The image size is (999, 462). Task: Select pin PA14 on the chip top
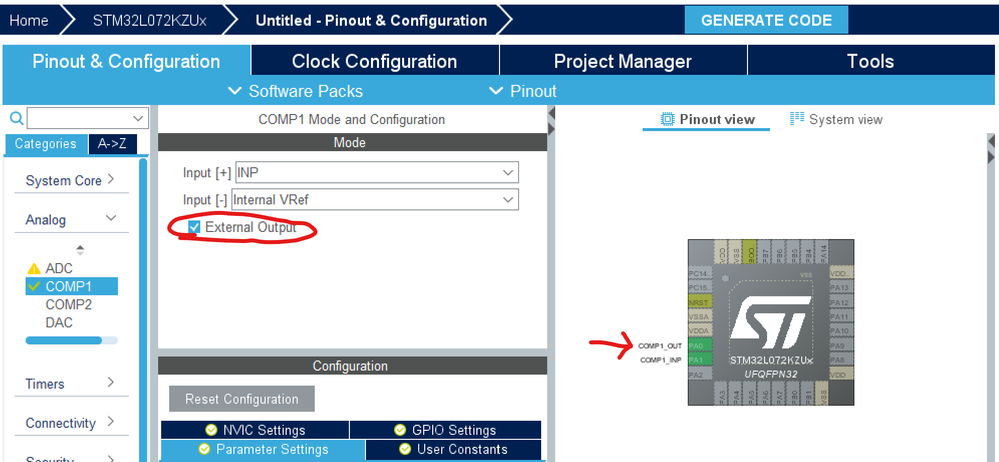(822, 252)
